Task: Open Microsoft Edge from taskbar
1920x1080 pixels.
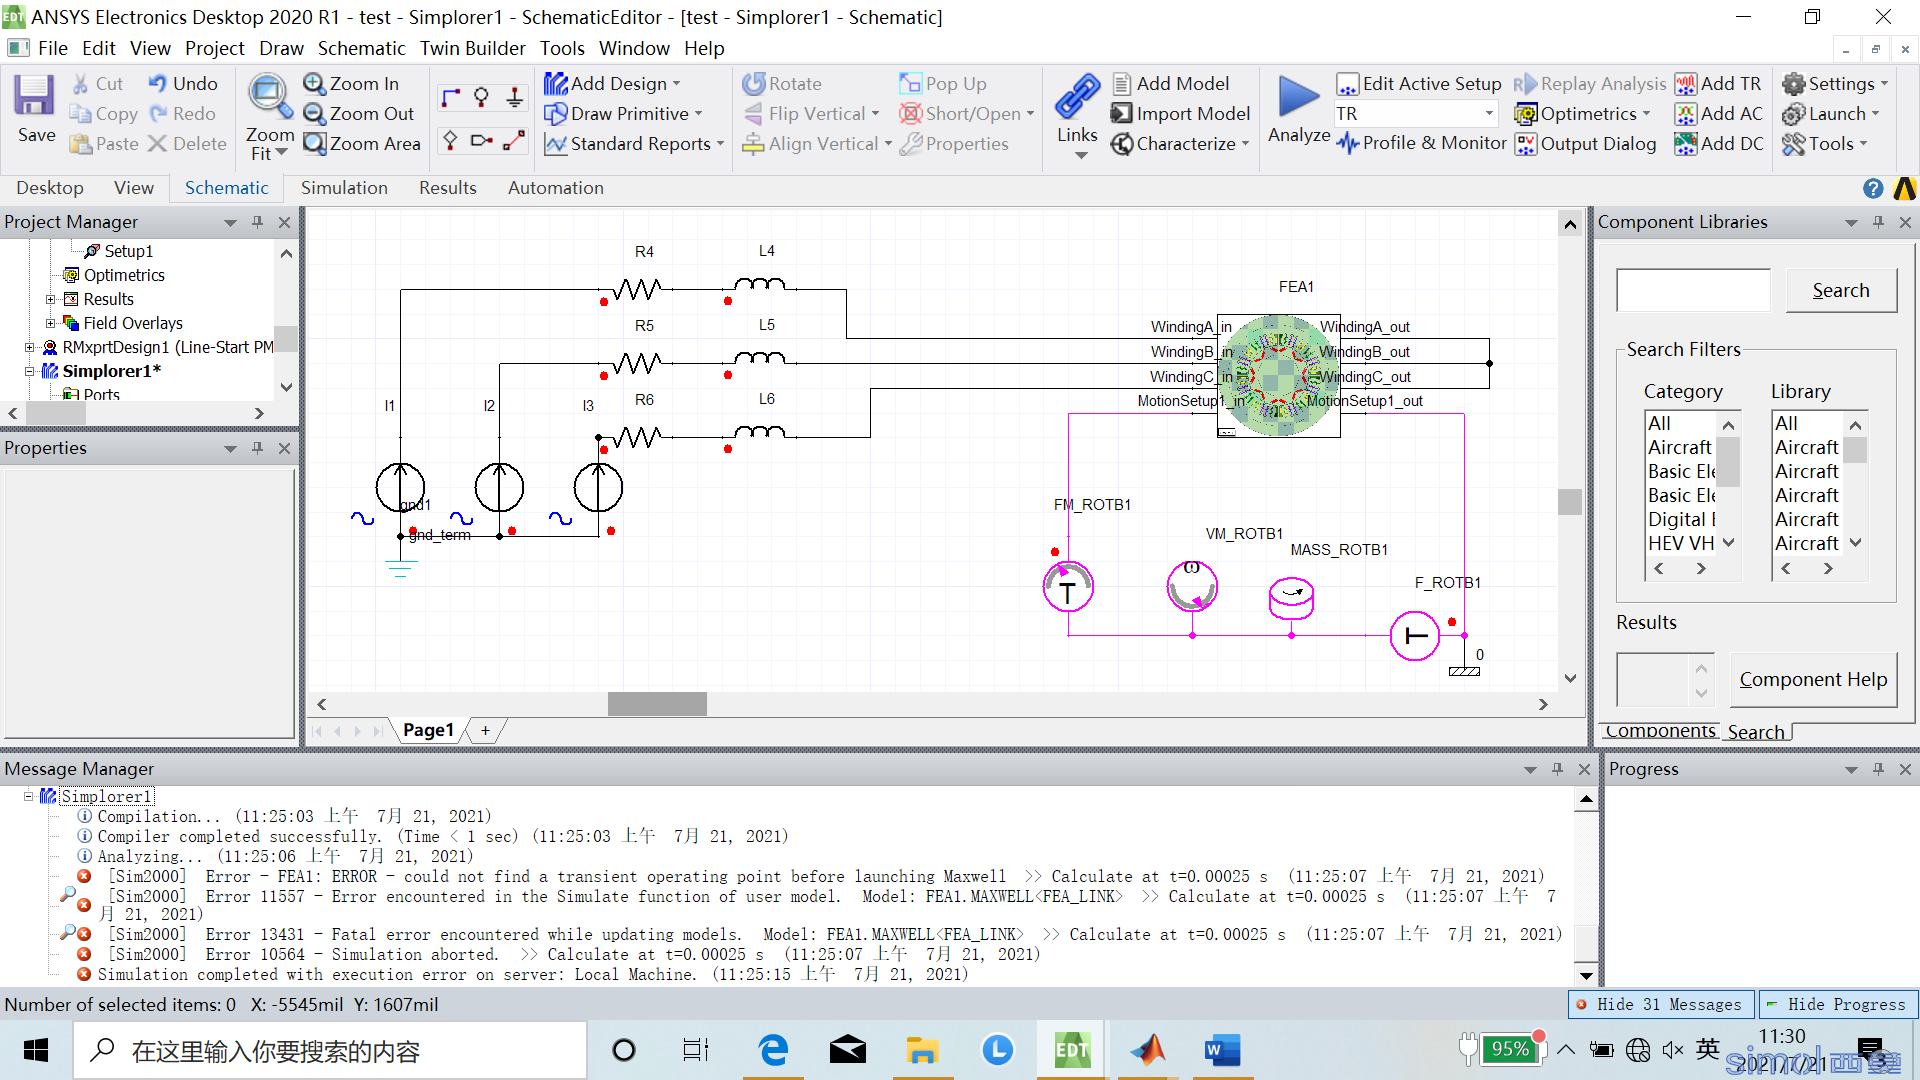Action: [773, 1050]
